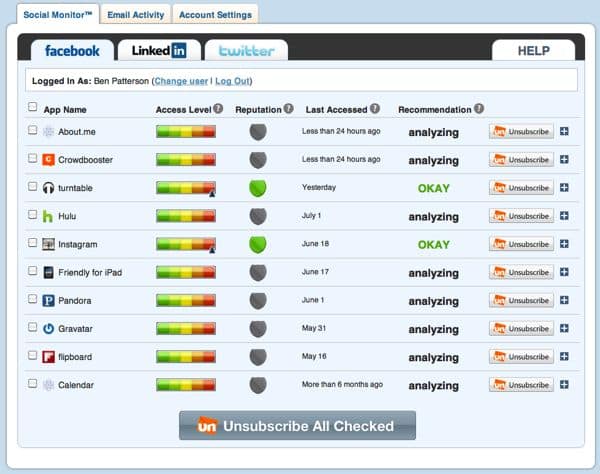Expand details for flipboard row

pos(564,357)
